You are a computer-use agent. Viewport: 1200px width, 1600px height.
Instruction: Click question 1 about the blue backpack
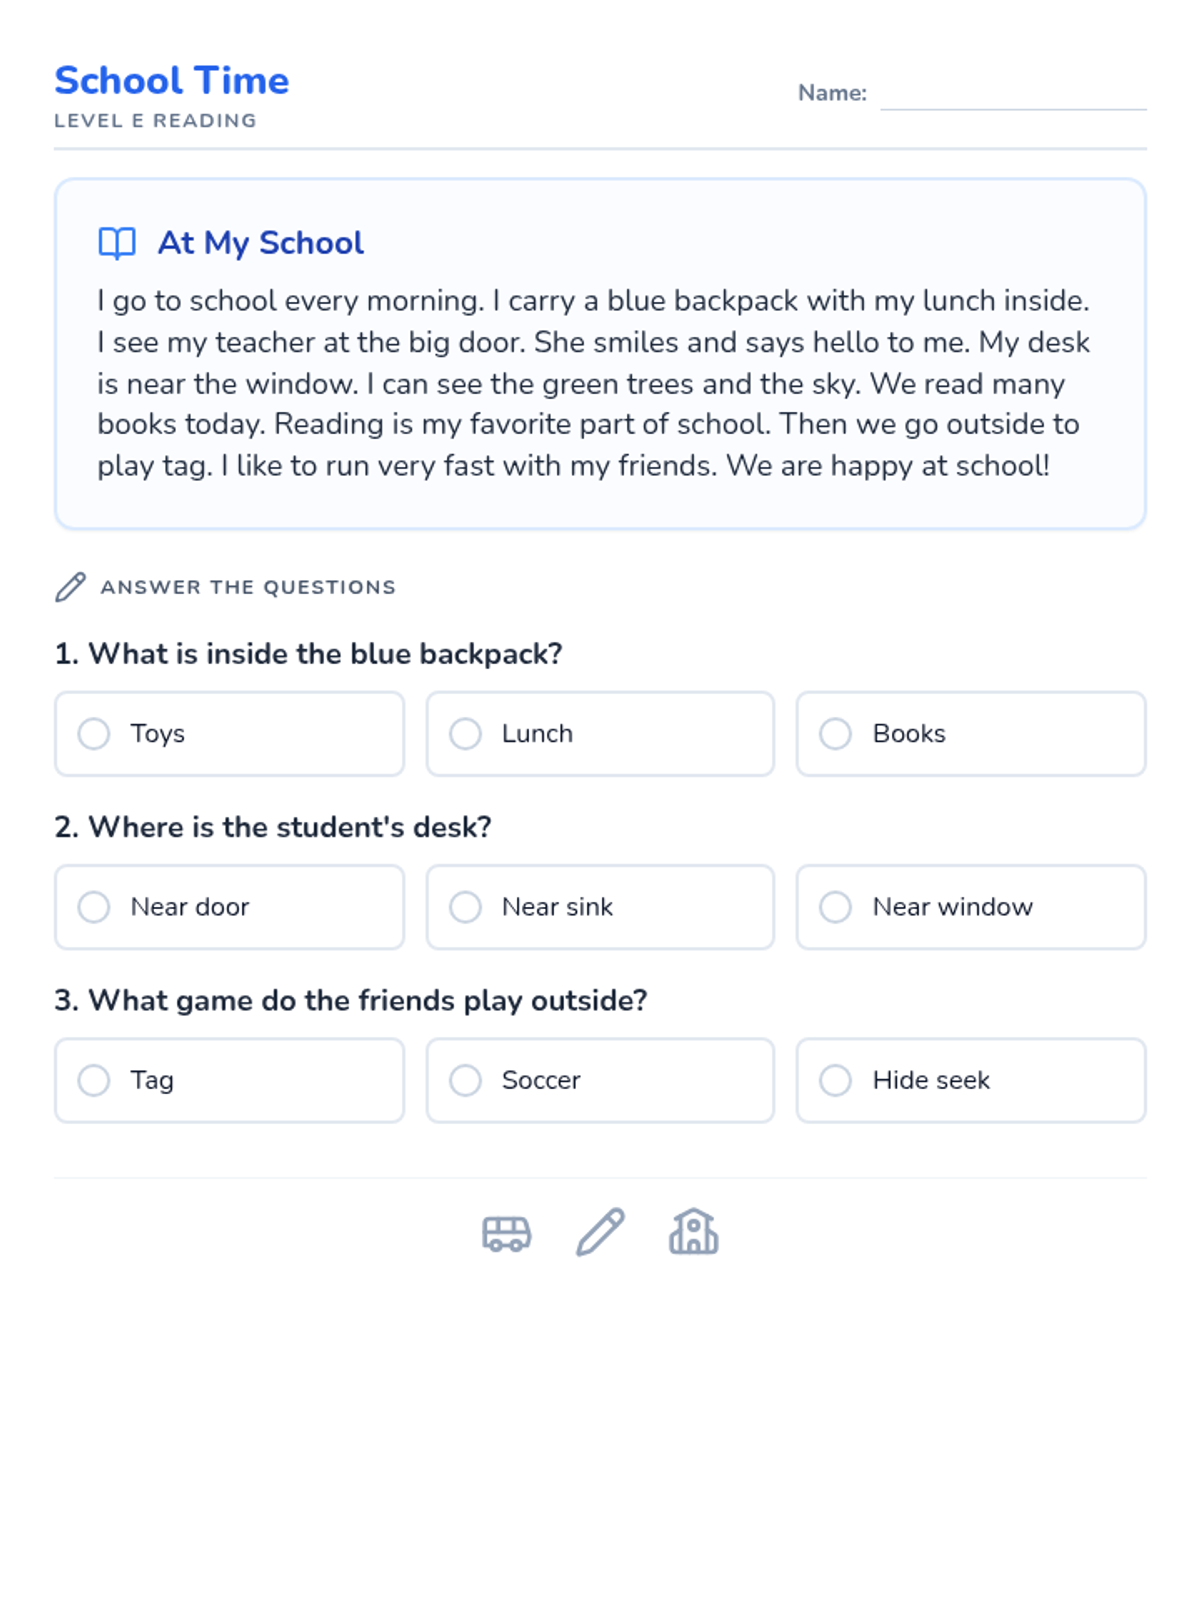click(309, 654)
